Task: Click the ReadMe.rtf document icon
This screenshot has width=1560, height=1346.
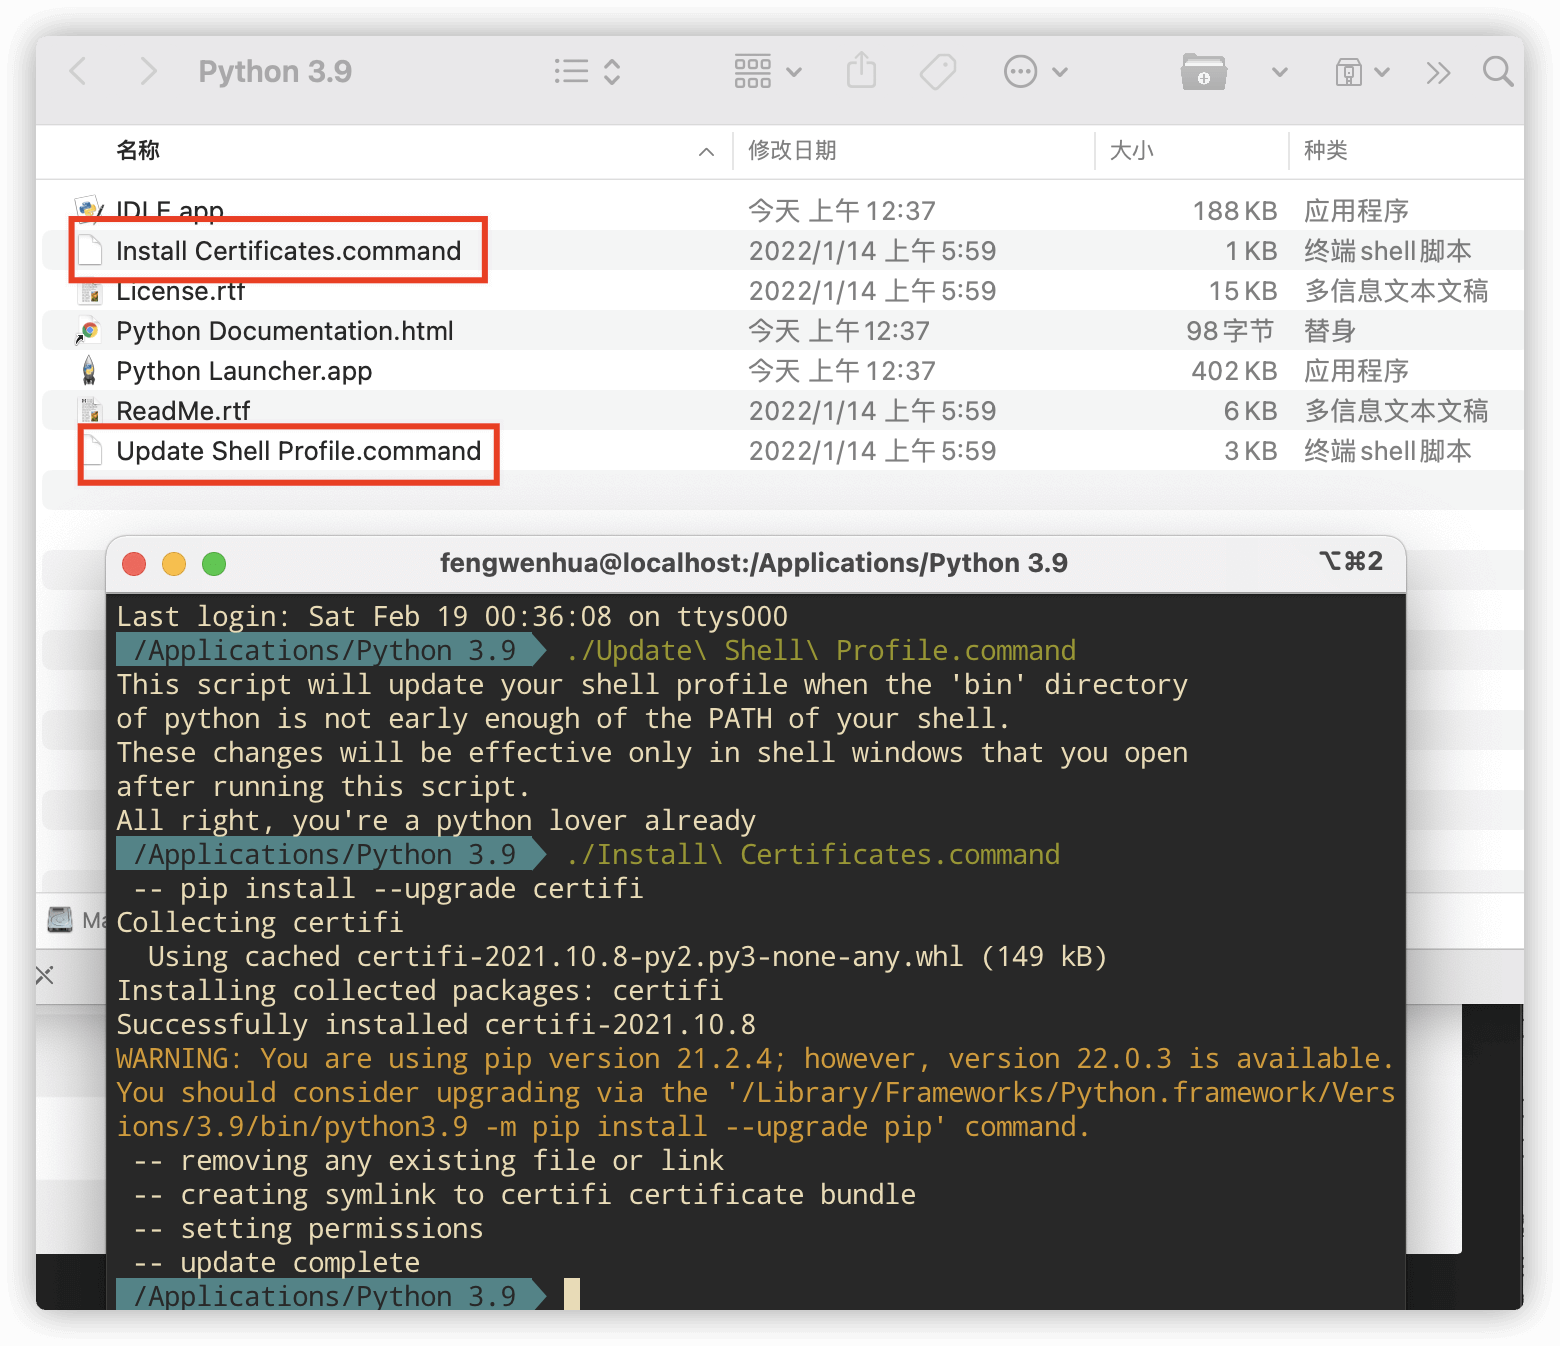Action: tap(90, 410)
